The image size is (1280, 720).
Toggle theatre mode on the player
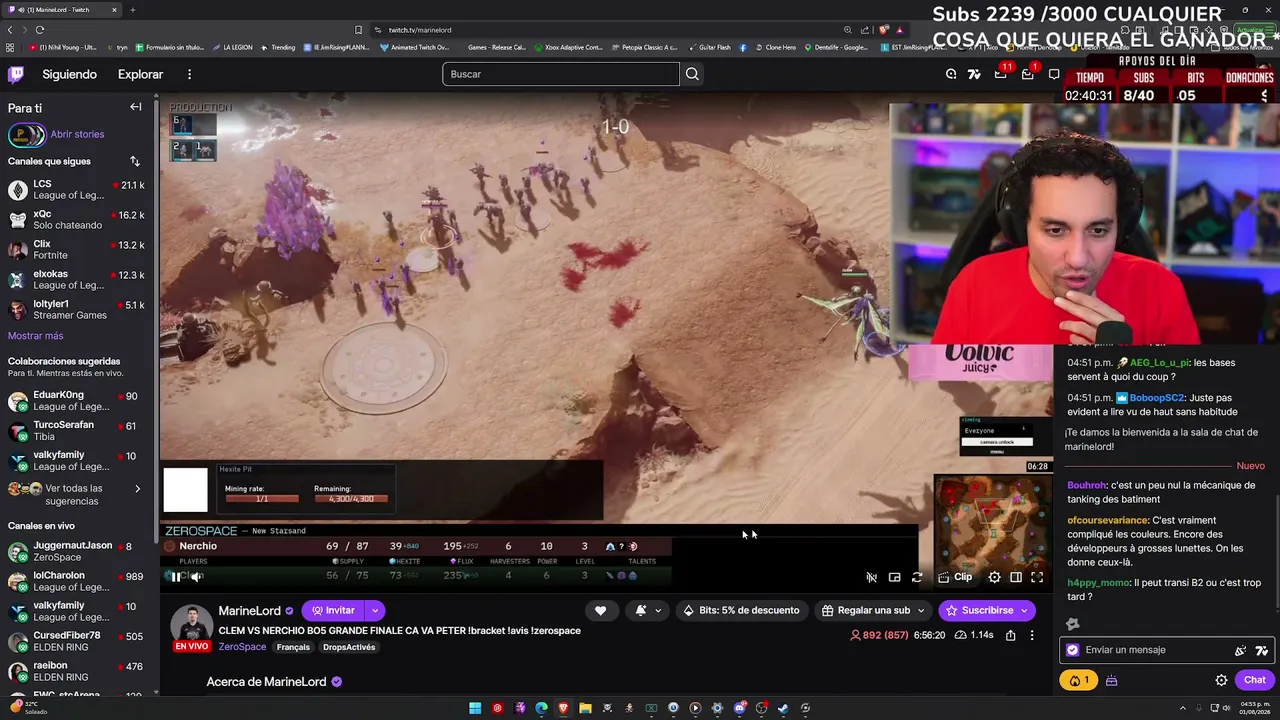pyautogui.click(x=1016, y=577)
